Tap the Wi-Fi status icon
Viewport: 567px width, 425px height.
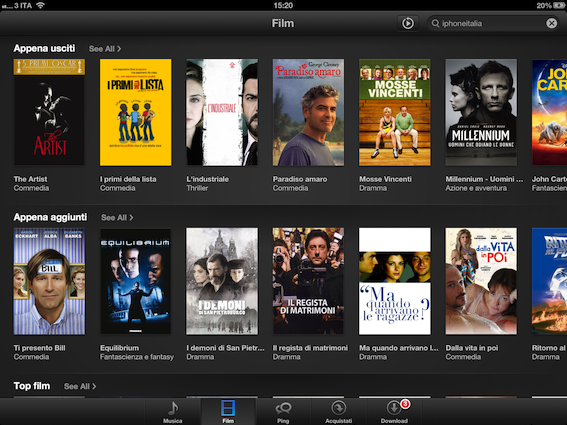tap(40, 5)
